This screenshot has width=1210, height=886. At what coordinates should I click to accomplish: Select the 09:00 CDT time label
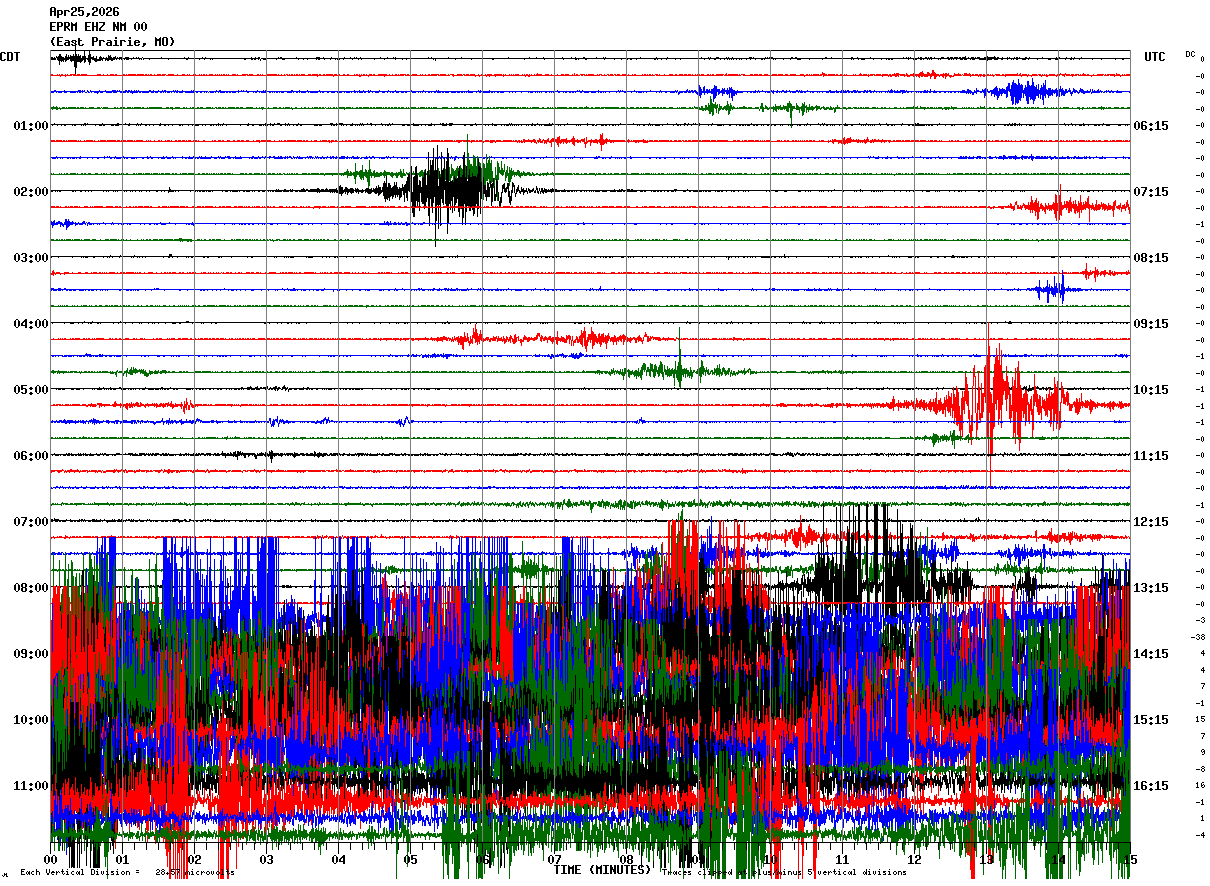(x=31, y=654)
